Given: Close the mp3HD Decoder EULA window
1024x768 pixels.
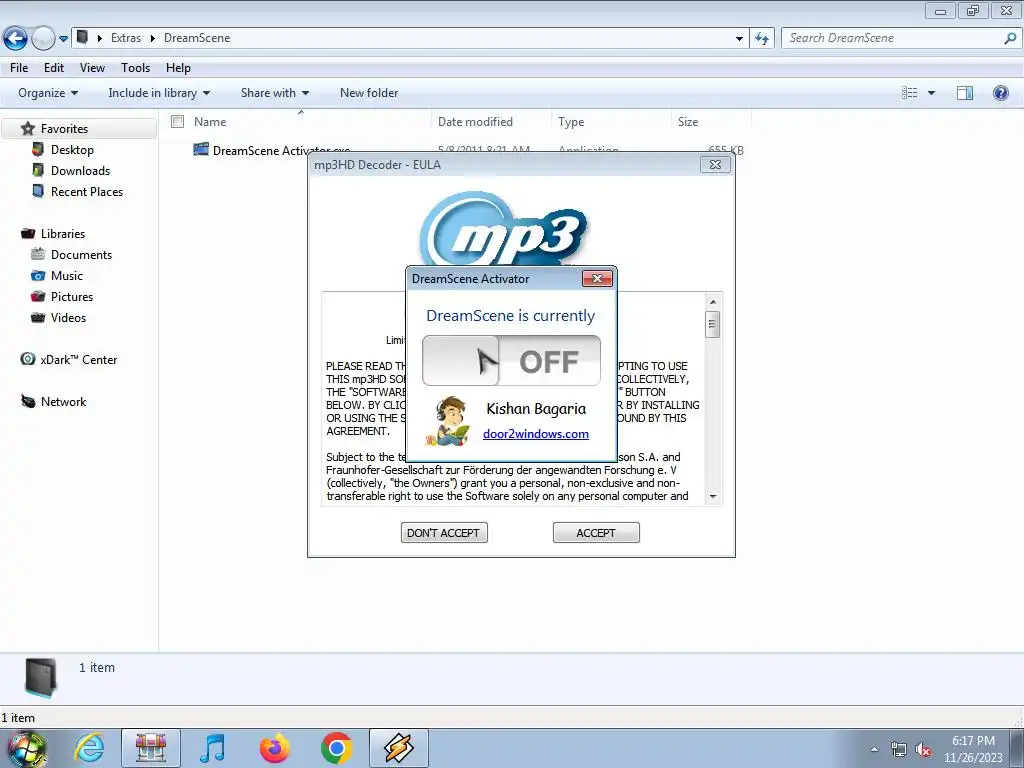Looking at the screenshot, I should 715,165.
